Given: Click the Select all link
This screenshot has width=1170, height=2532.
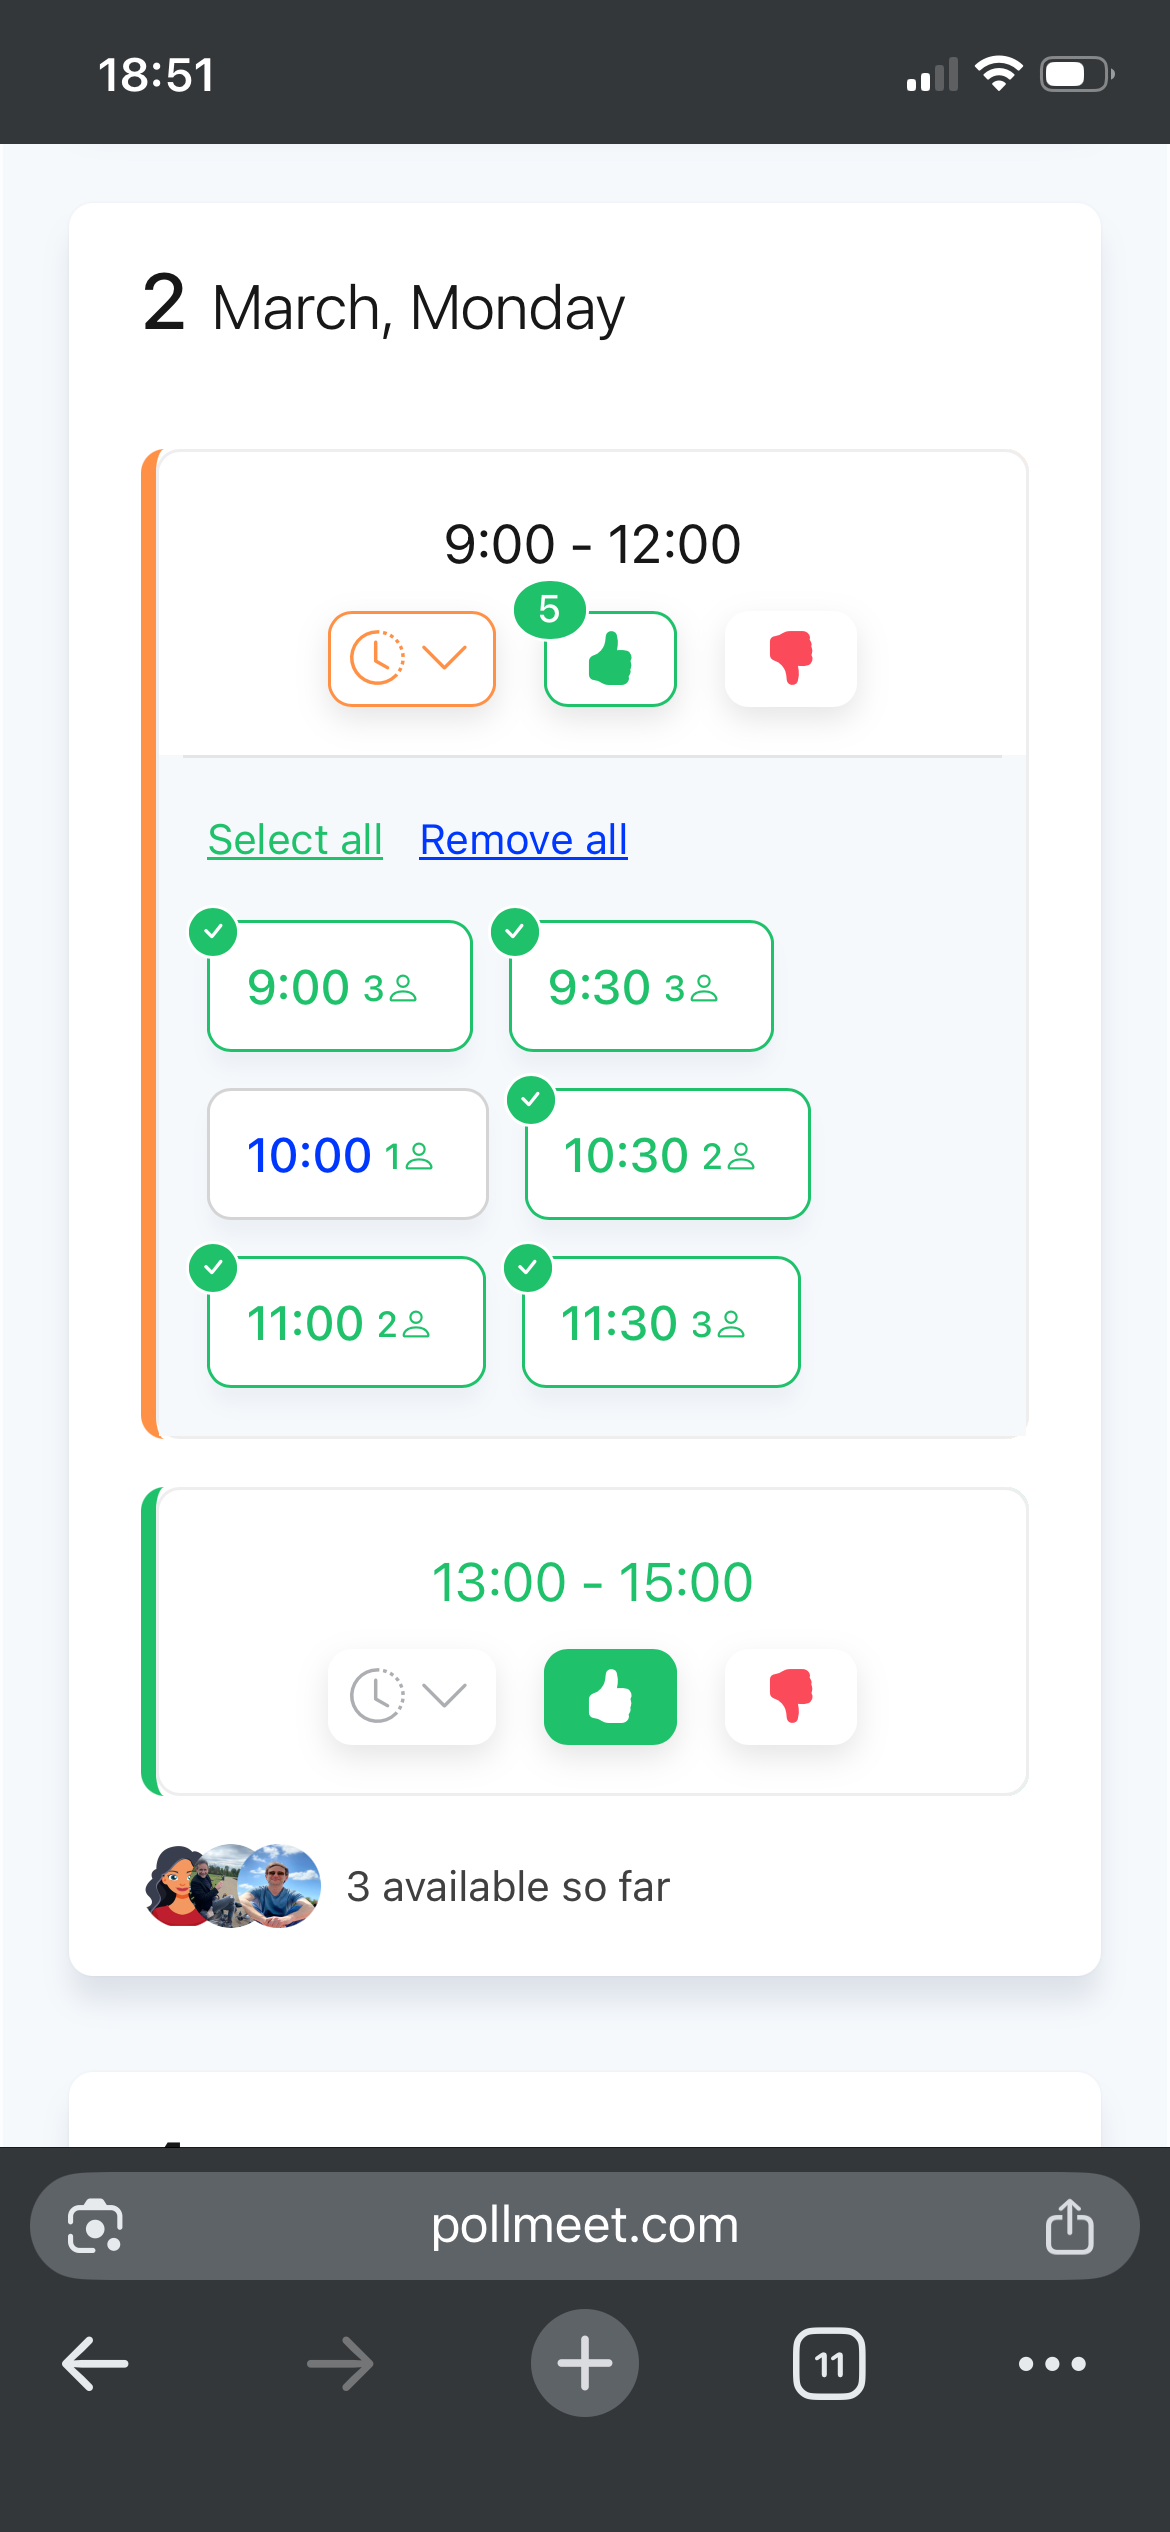Looking at the screenshot, I should pos(295,840).
